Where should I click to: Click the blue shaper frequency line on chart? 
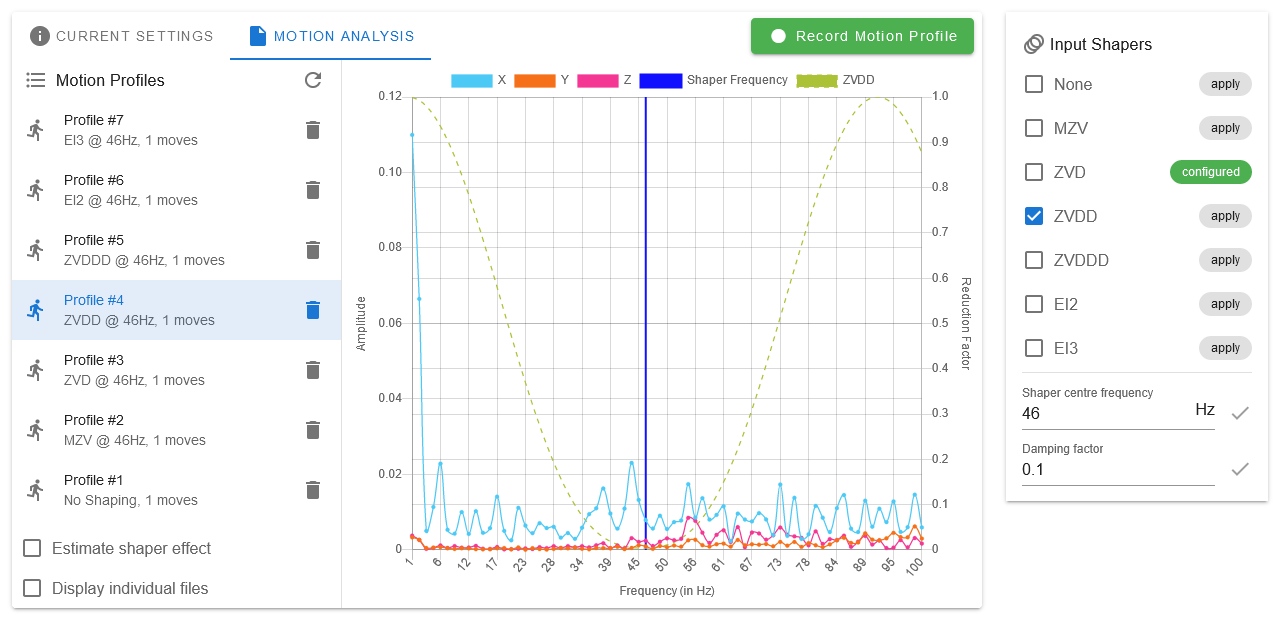pos(645,322)
